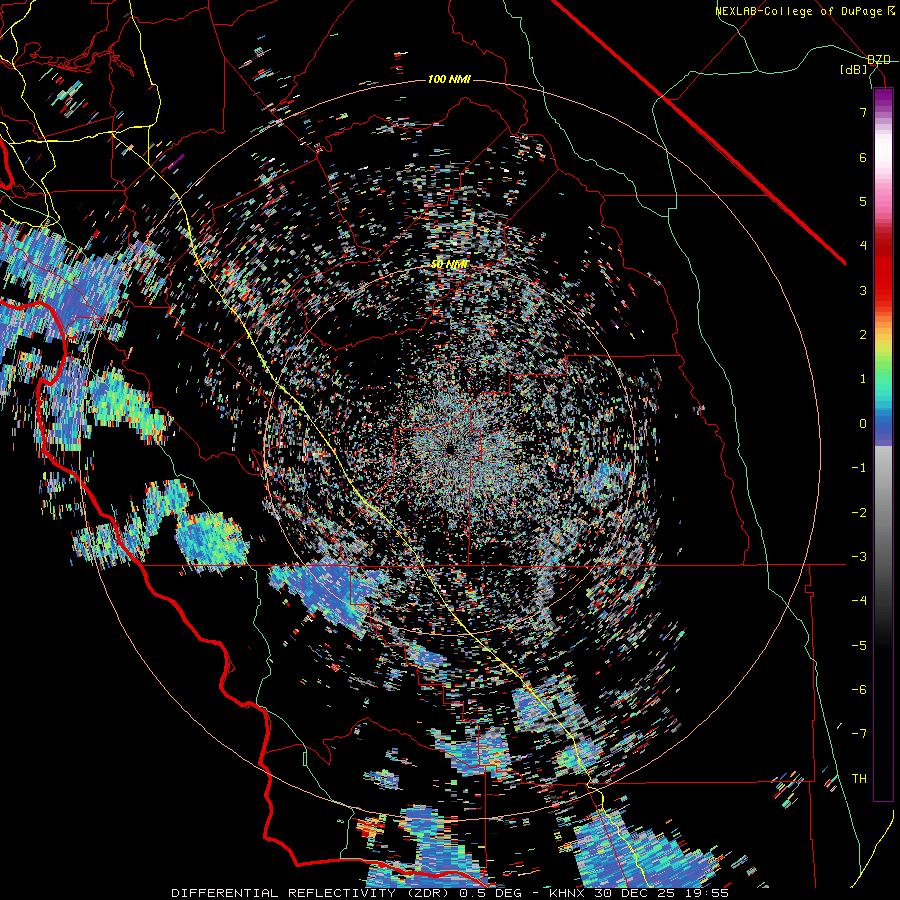Screen dimensions: 900x900
Task: Click the small arrow icon after DuPage
Action: pos(891,11)
